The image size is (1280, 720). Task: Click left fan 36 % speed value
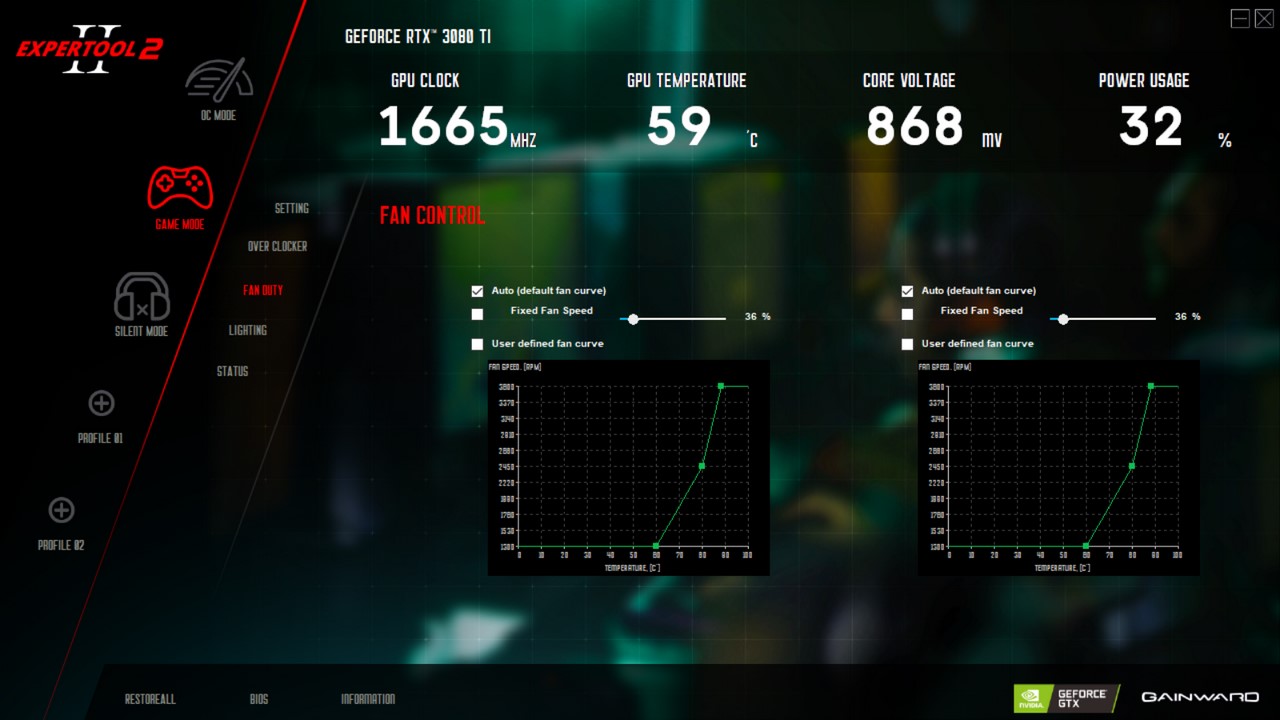757,316
